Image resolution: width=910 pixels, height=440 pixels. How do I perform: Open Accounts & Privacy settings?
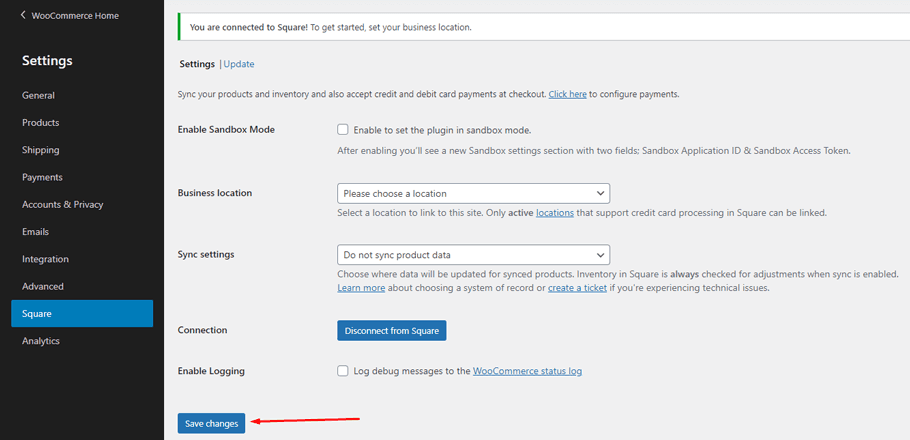(x=63, y=204)
